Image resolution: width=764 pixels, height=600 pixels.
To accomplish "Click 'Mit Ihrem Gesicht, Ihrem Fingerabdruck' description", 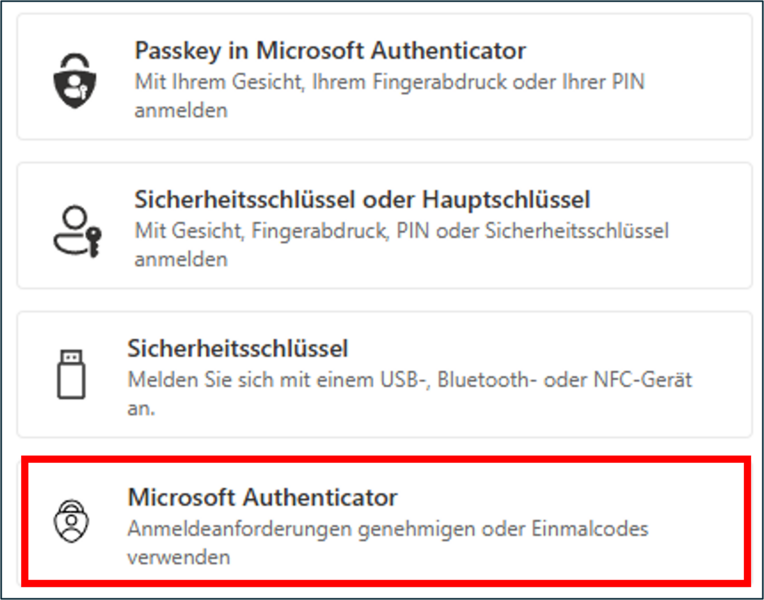I will pyautogui.click(x=390, y=81).
